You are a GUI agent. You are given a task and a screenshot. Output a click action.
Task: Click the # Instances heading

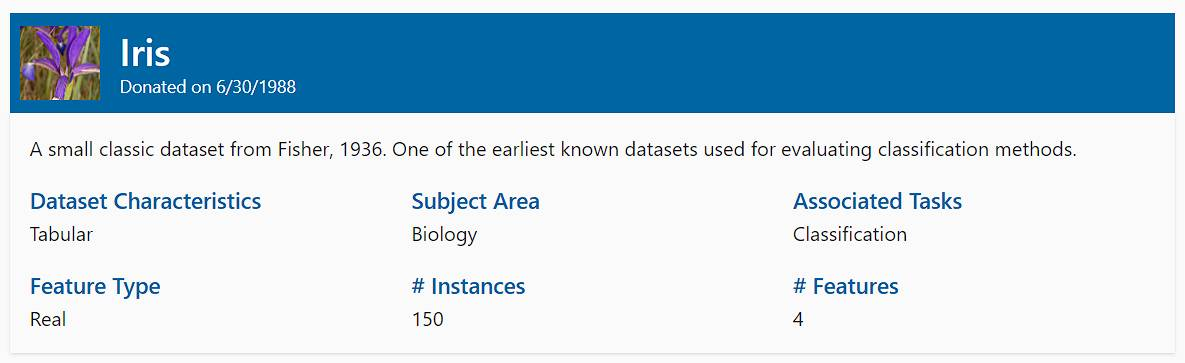click(469, 287)
